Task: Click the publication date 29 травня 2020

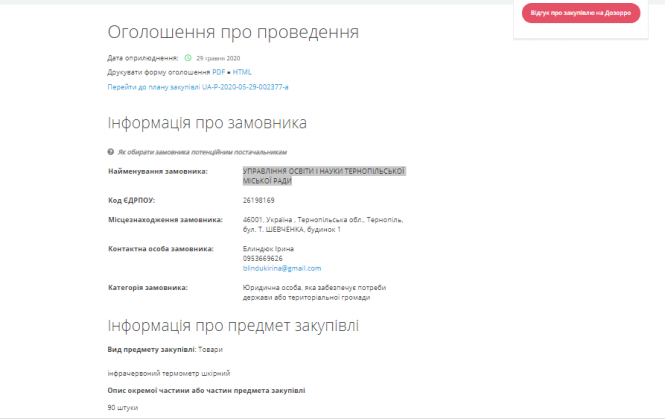Action: (219, 58)
